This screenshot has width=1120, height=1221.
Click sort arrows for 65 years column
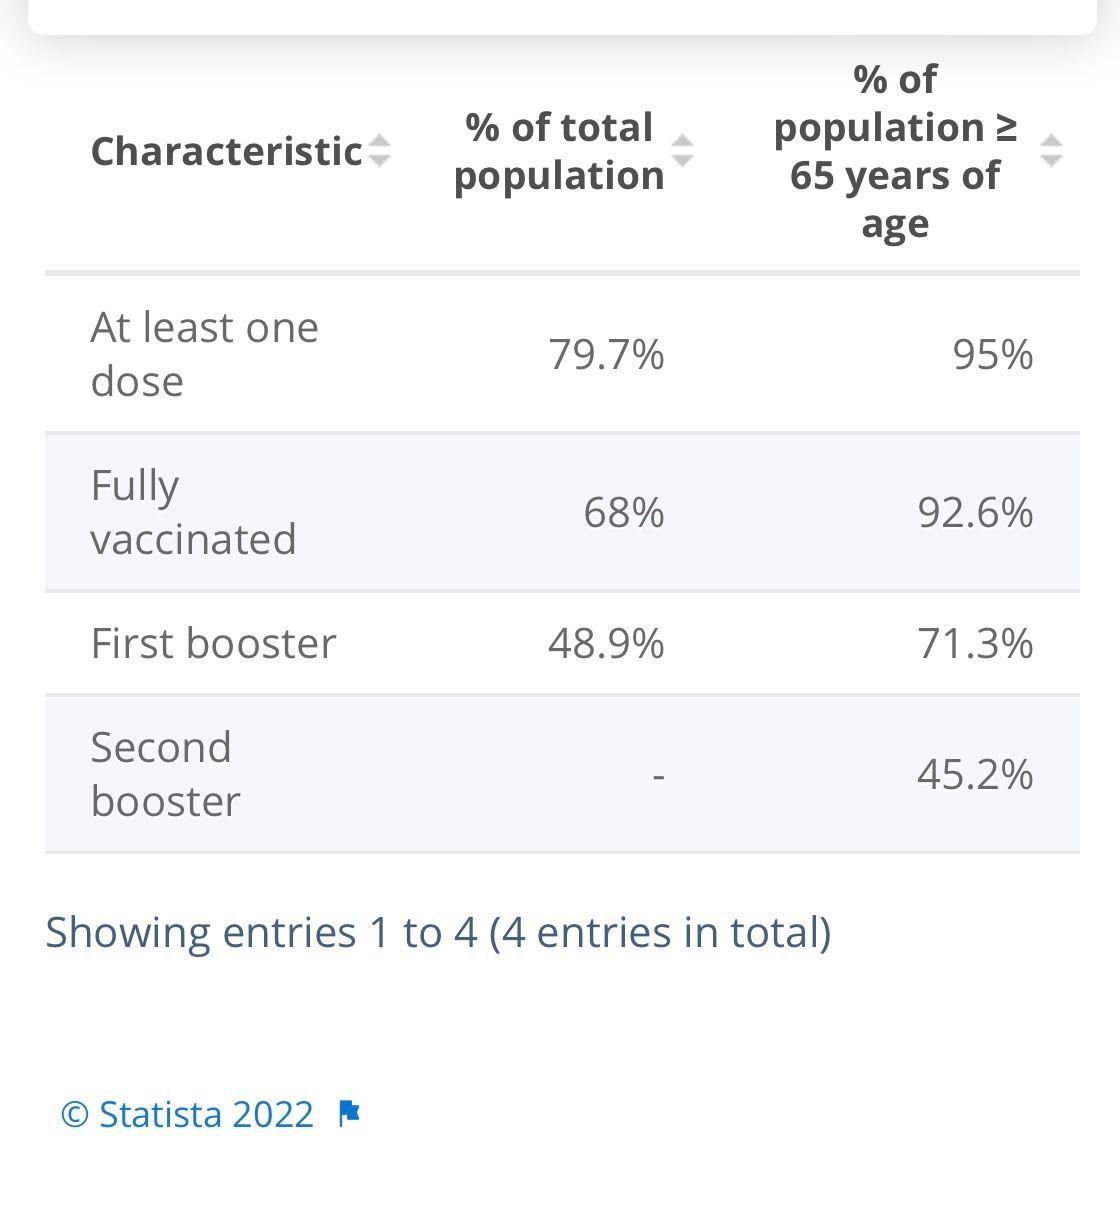1050,151
